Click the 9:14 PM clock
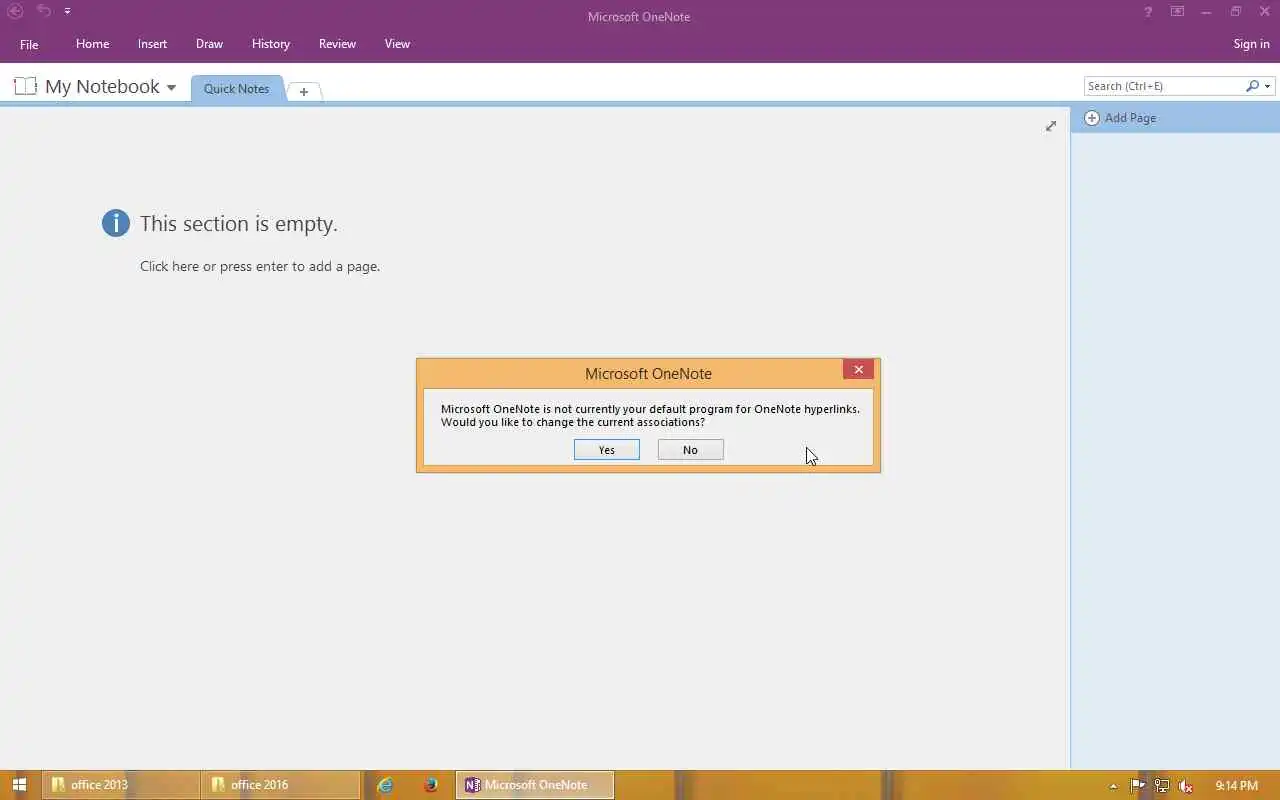 (1236, 786)
